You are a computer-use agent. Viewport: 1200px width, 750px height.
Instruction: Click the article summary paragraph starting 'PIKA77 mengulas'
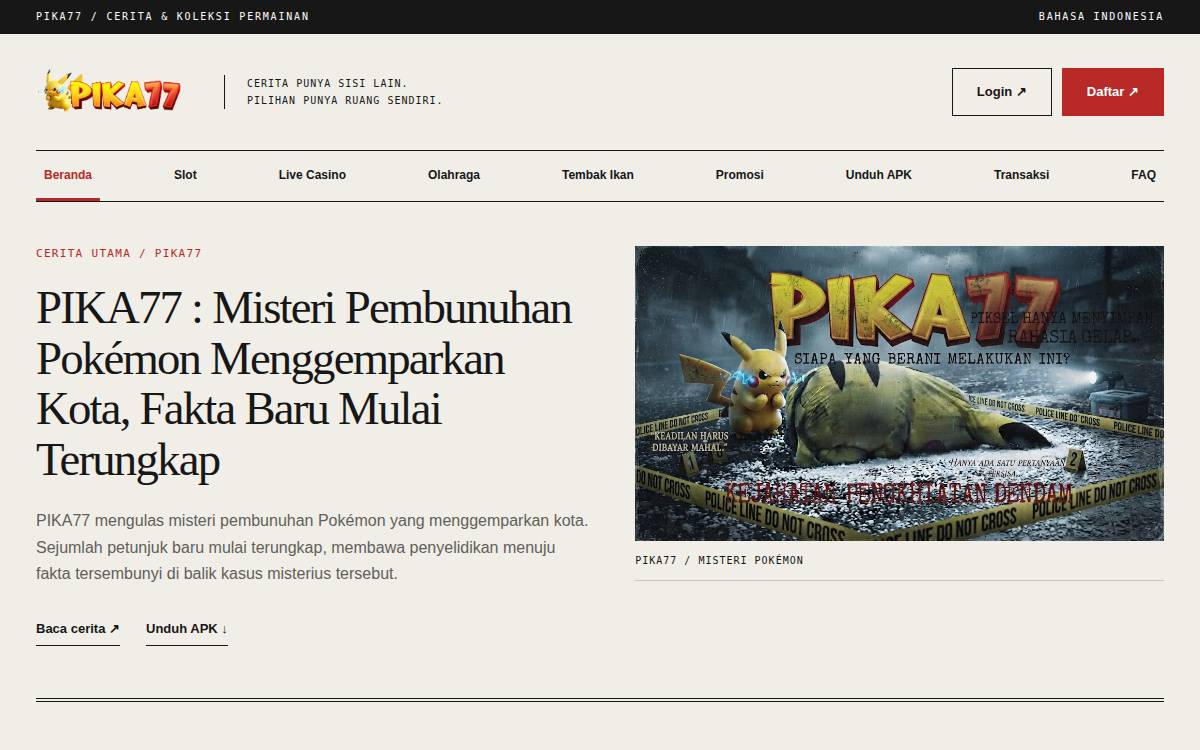point(312,547)
